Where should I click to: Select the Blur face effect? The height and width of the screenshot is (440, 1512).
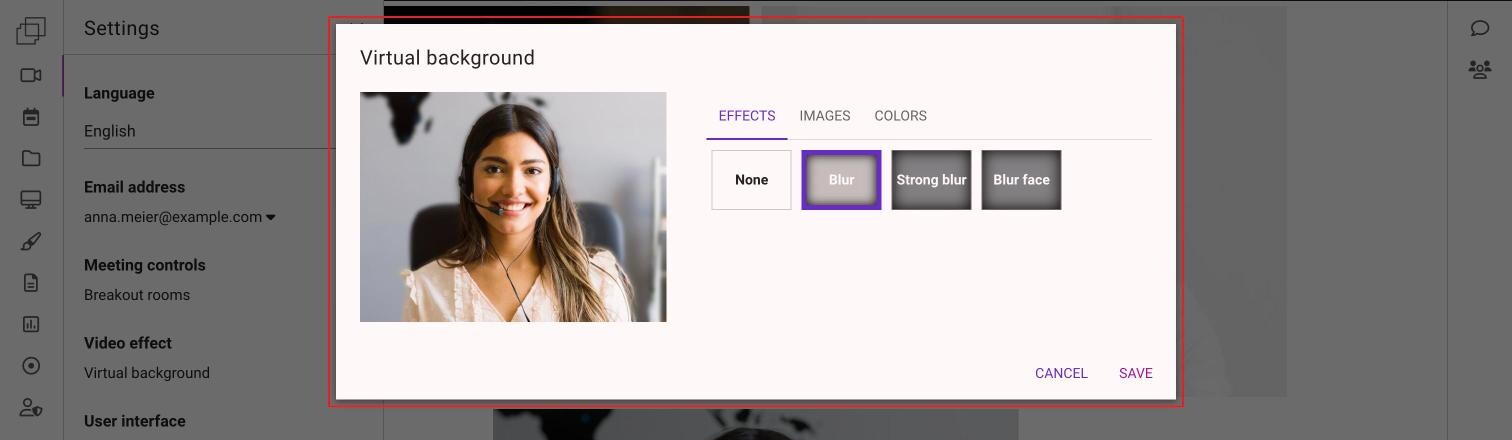[x=1021, y=180]
